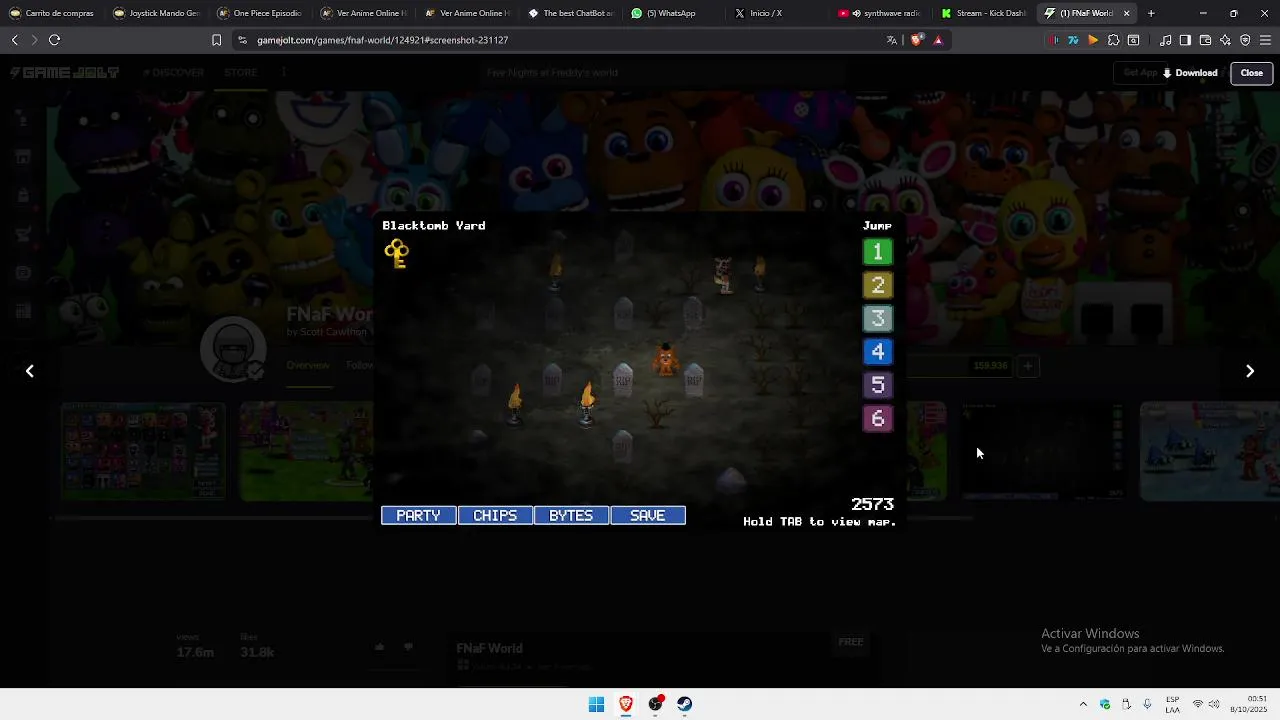Click the orange play extension icon
Image resolution: width=1280 pixels, height=720 pixels.
coord(1093,40)
